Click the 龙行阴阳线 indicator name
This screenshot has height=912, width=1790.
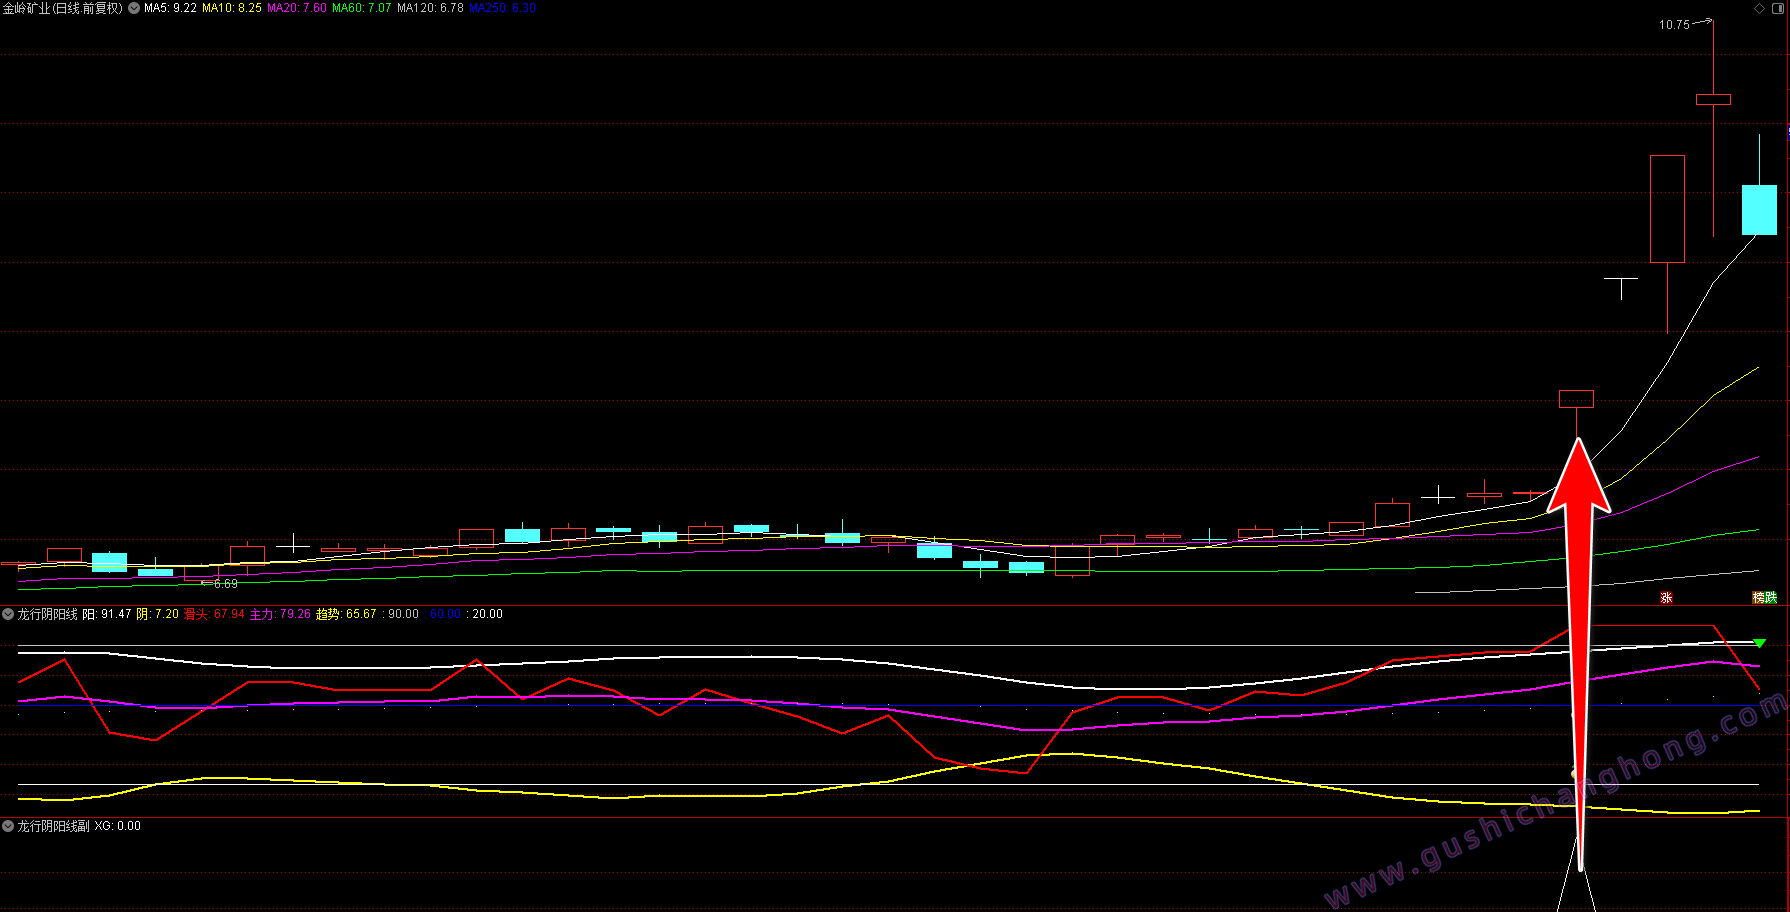tap(47, 614)
